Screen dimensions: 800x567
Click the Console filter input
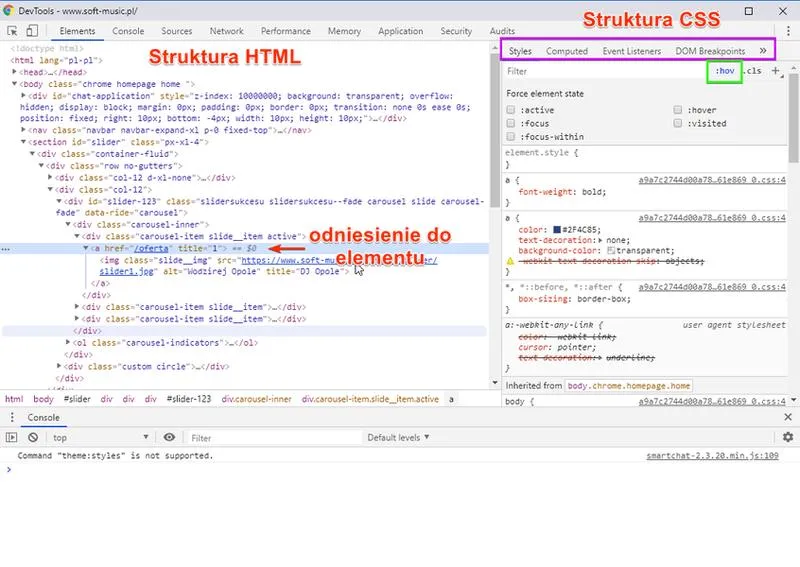click(x=274, y=437)
